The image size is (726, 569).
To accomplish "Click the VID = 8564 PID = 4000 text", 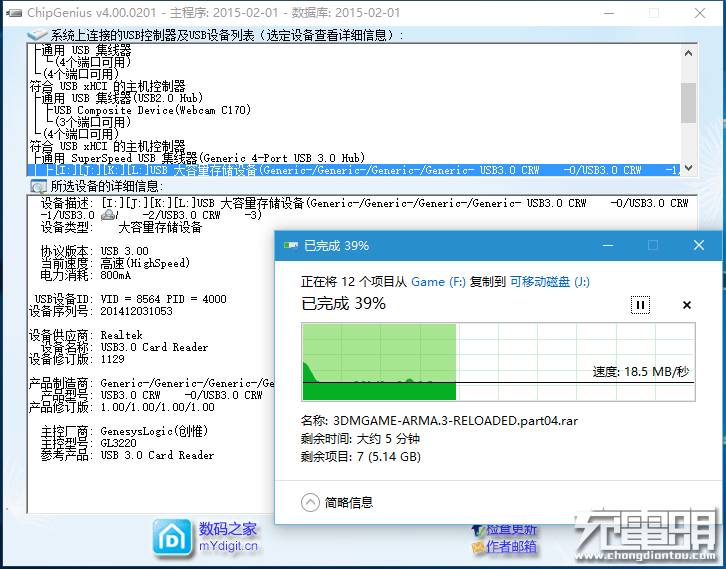I will pyautogui.click(x=163, y=299).
